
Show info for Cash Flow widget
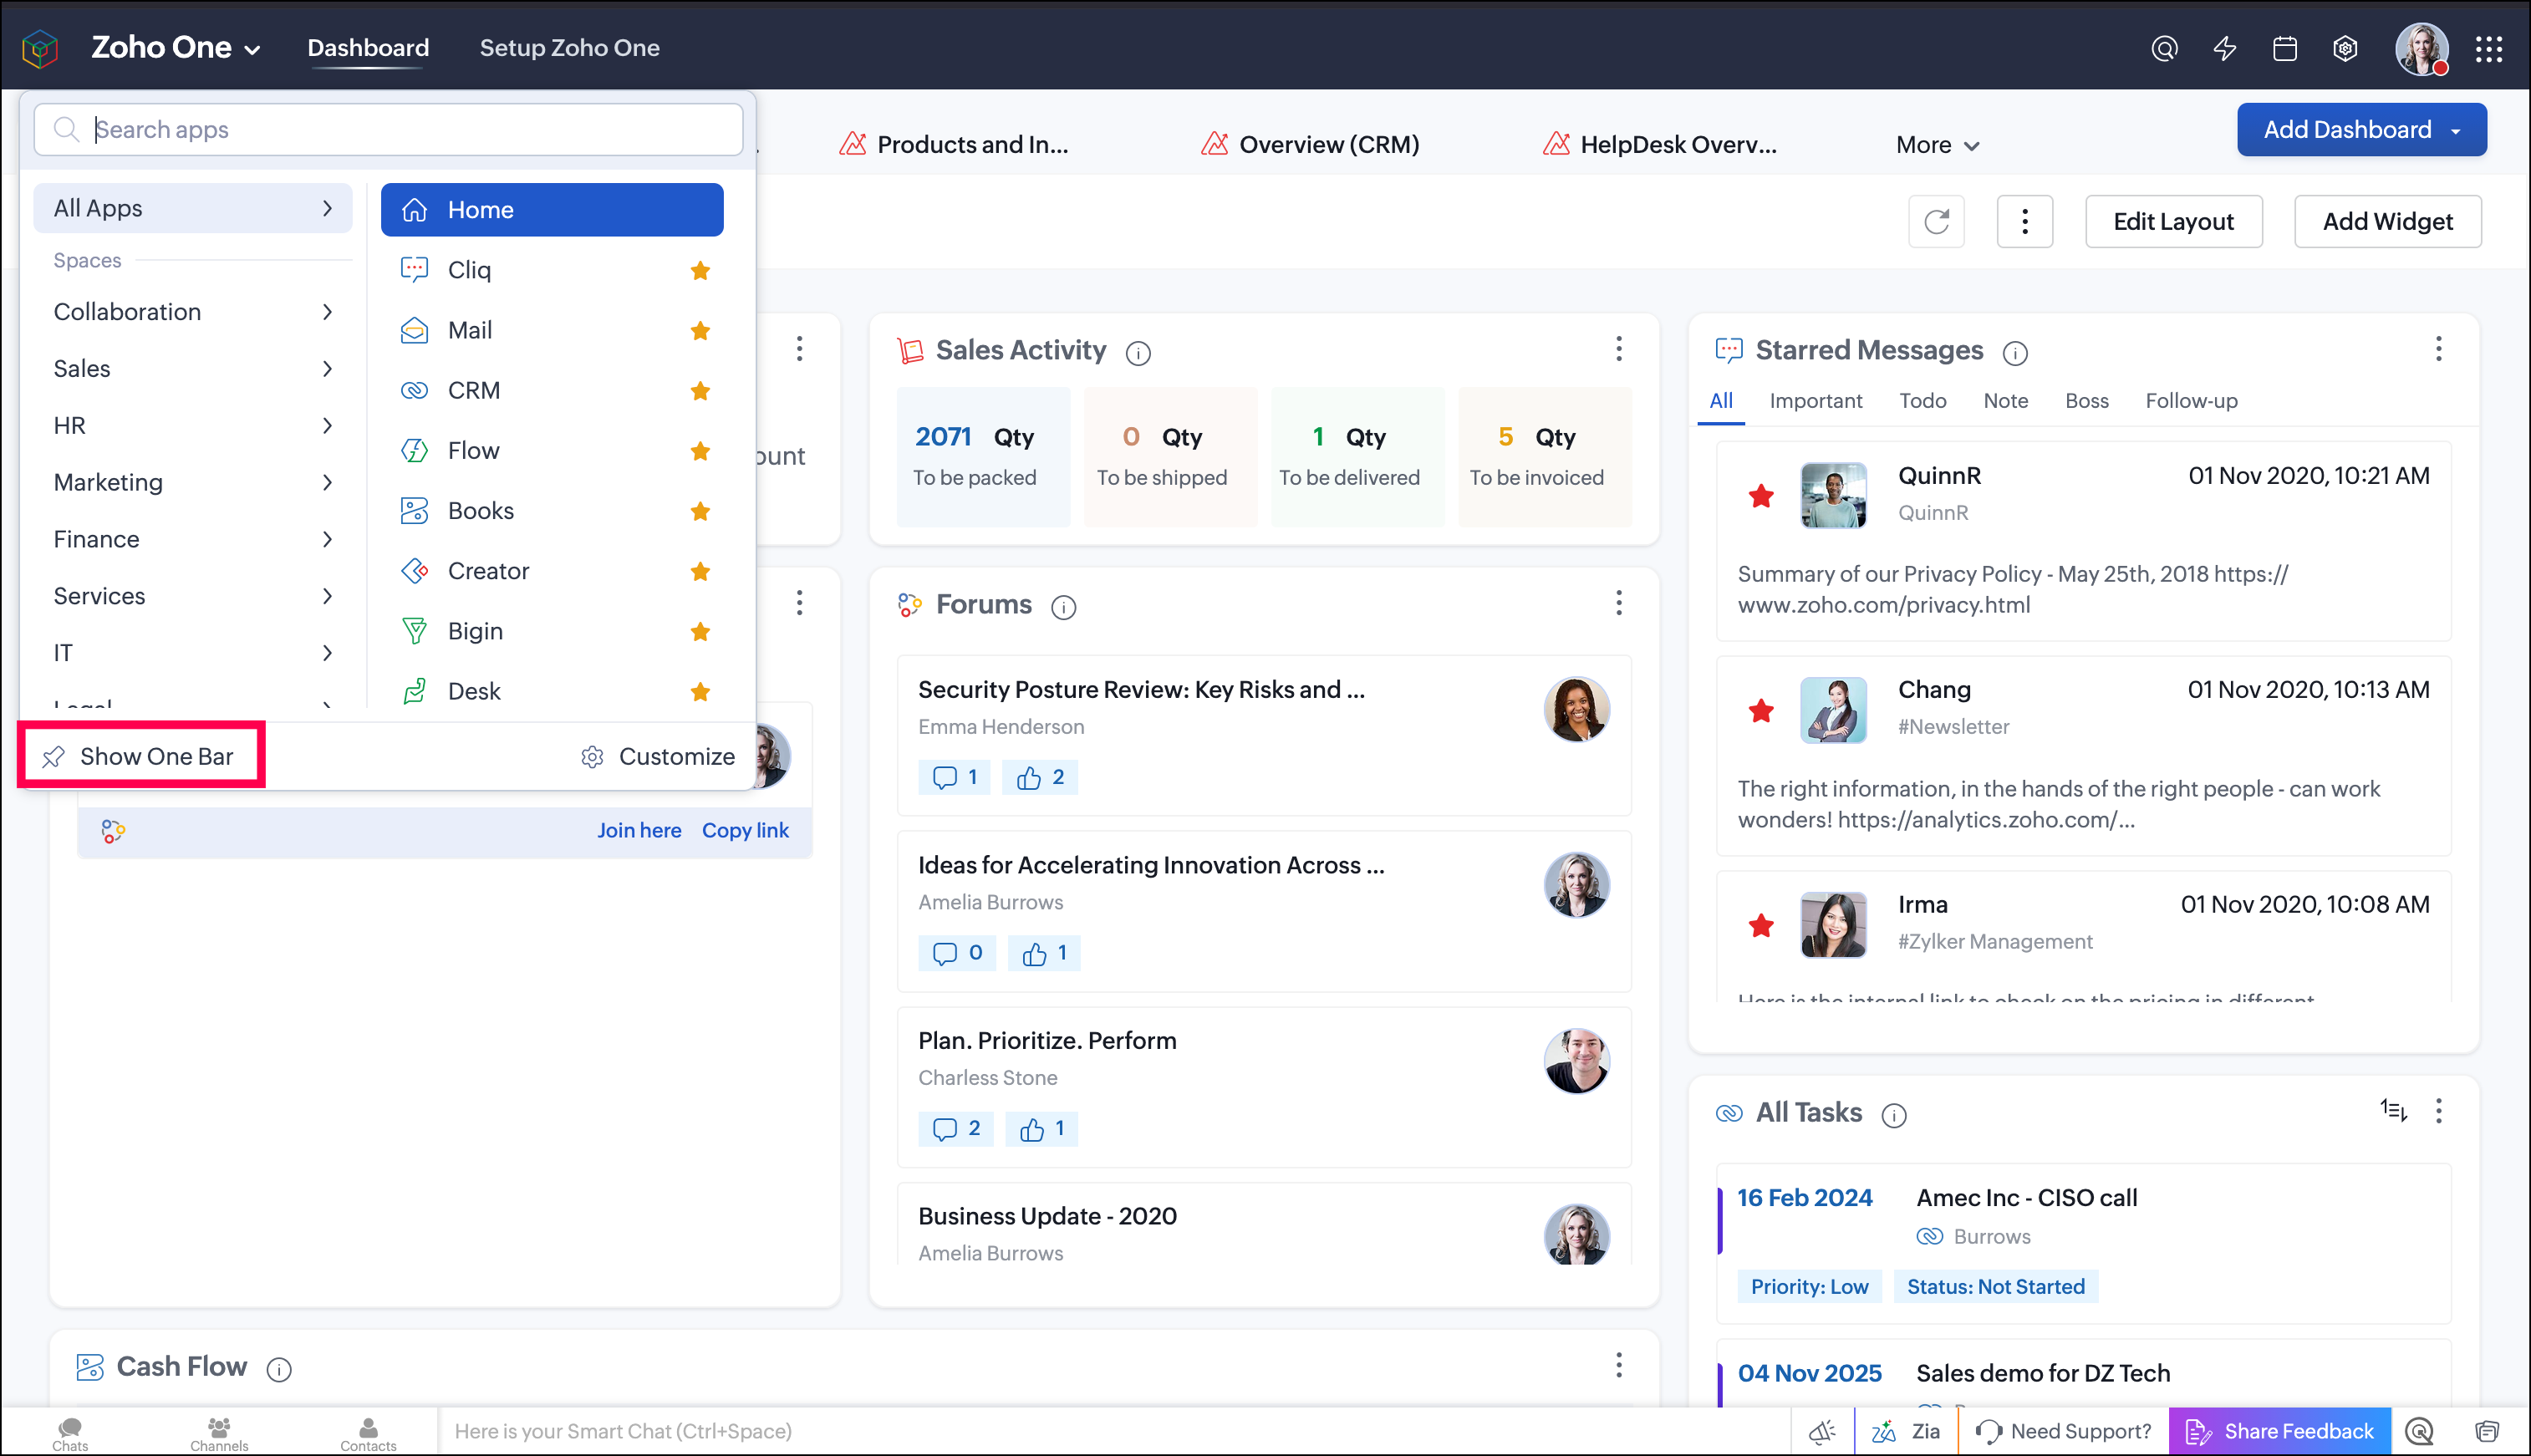[x=279, y=1369]
